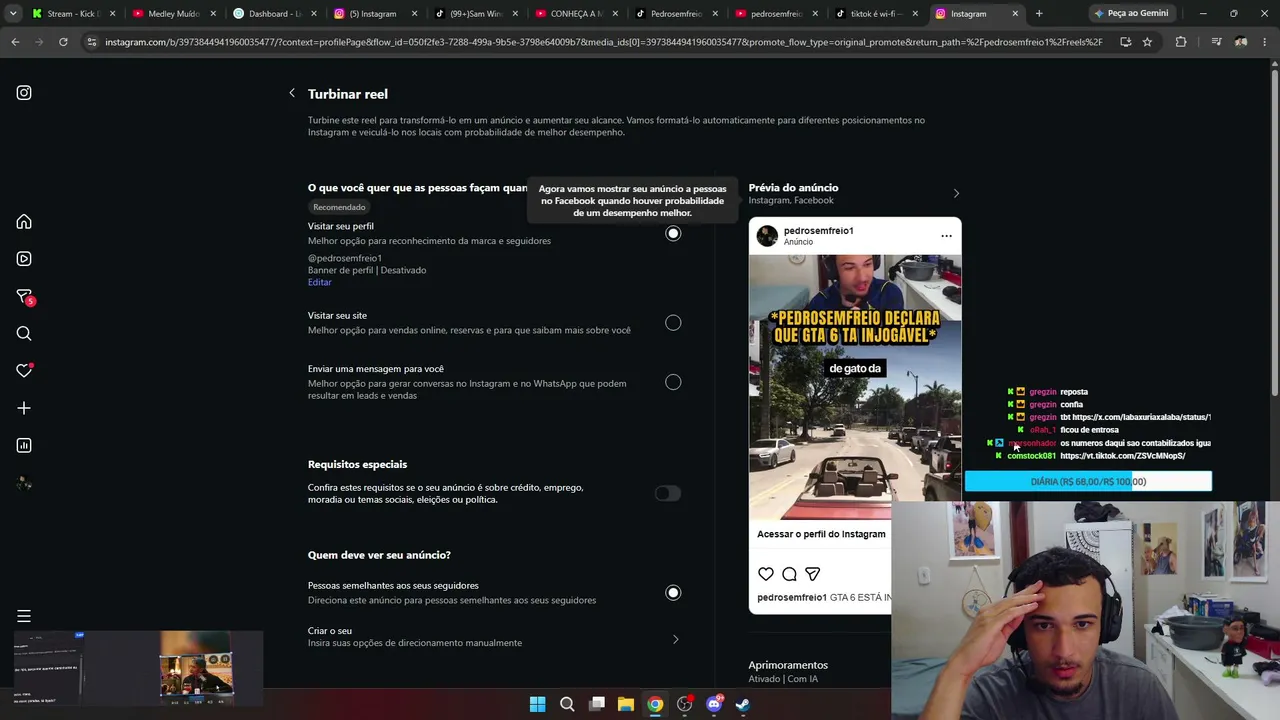Open direct messages with 5 badge
Screen dimensions: 1280x720
[25, 297]
